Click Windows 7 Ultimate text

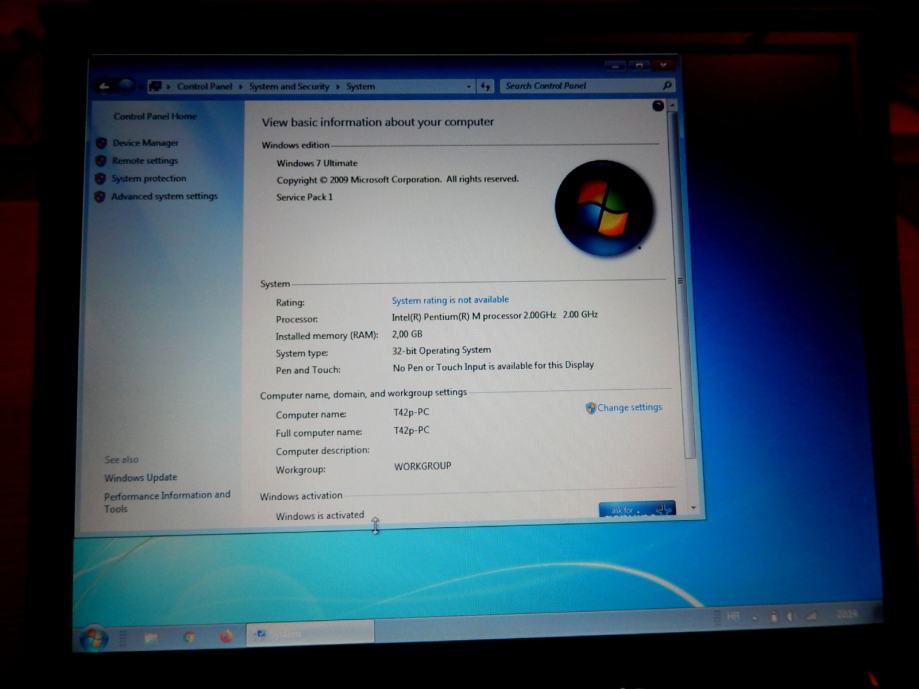point(317,163)
